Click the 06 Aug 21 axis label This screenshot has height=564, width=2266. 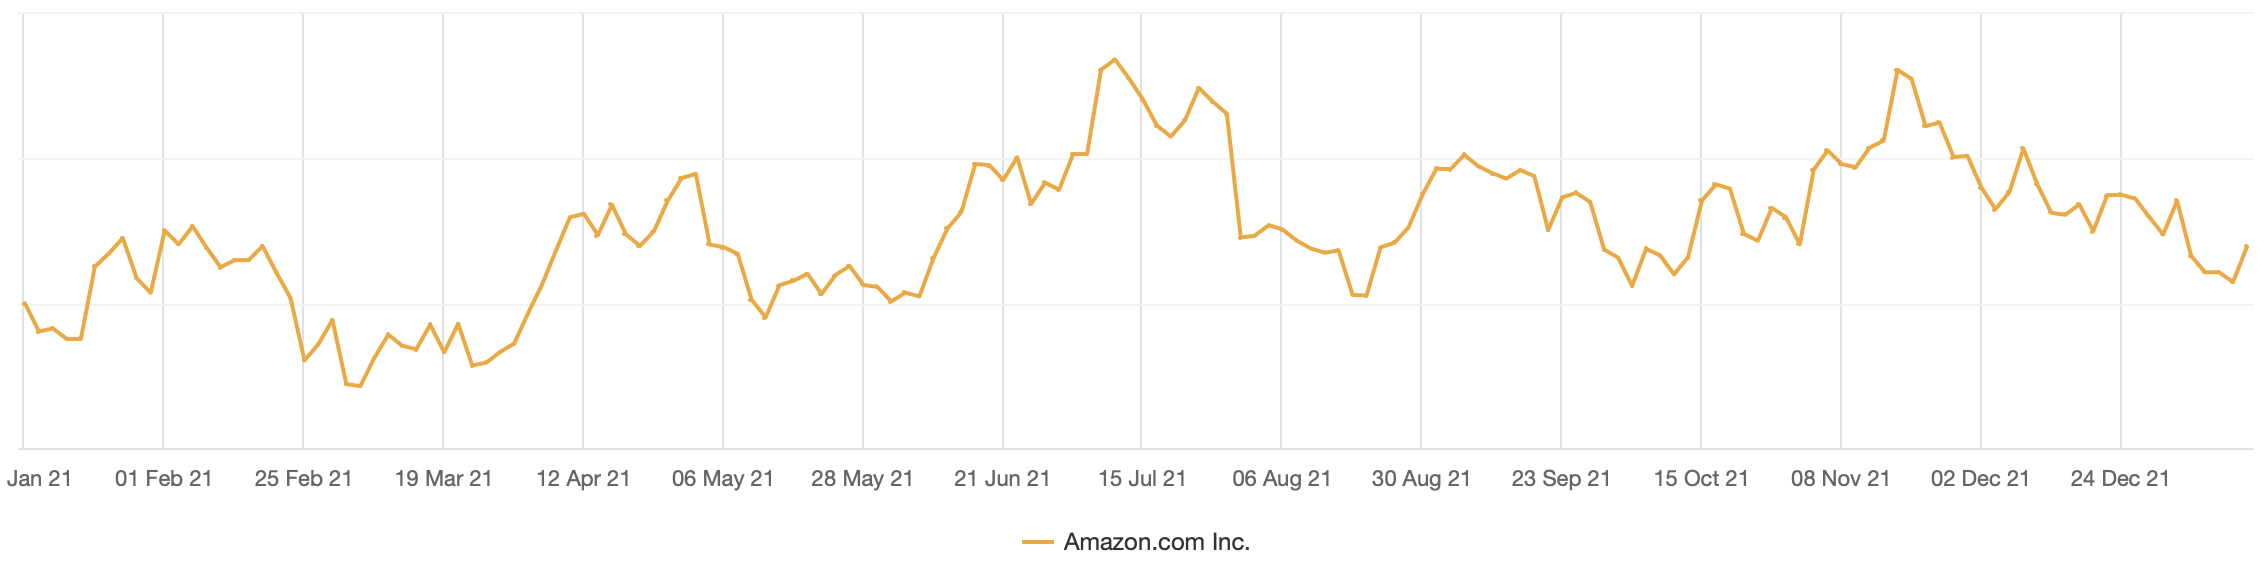[x=1282, y=479]
